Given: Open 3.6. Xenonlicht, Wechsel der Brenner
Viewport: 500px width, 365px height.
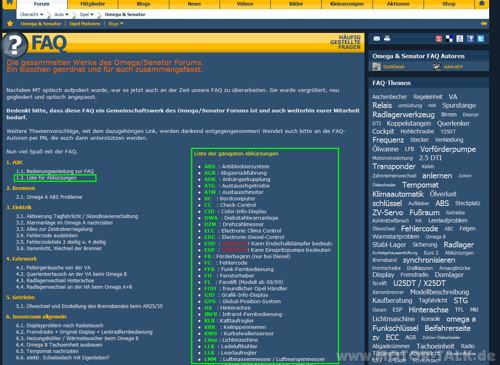Looking at the screenshot, I should pyautogui.click(x=59, y=248).
